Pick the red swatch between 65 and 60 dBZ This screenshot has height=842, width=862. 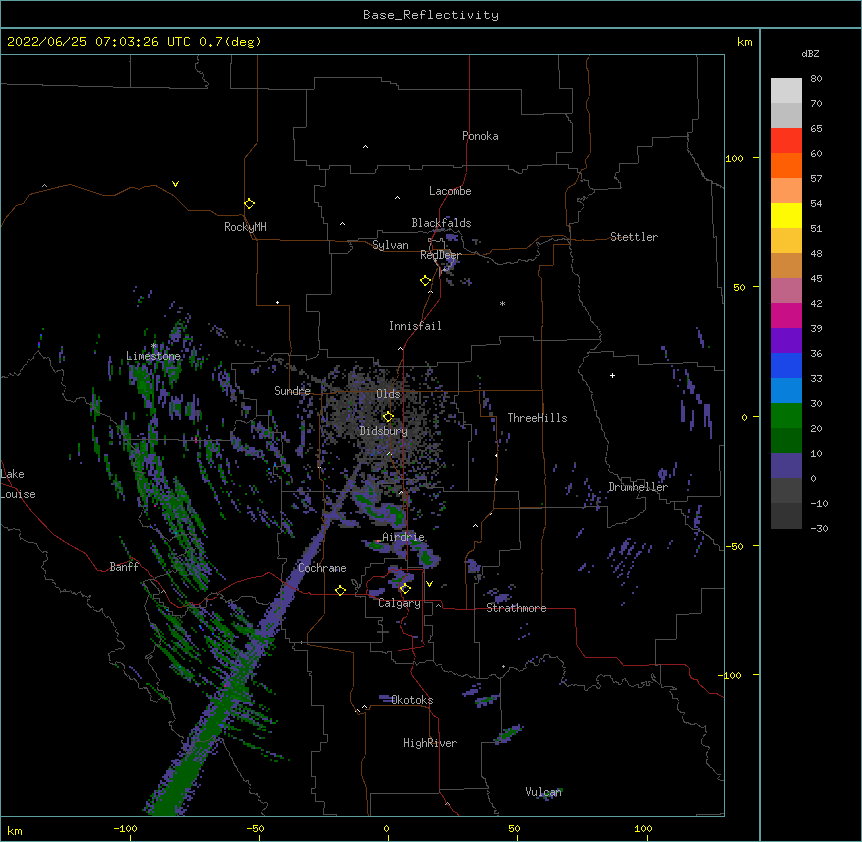tap(786, 141)
